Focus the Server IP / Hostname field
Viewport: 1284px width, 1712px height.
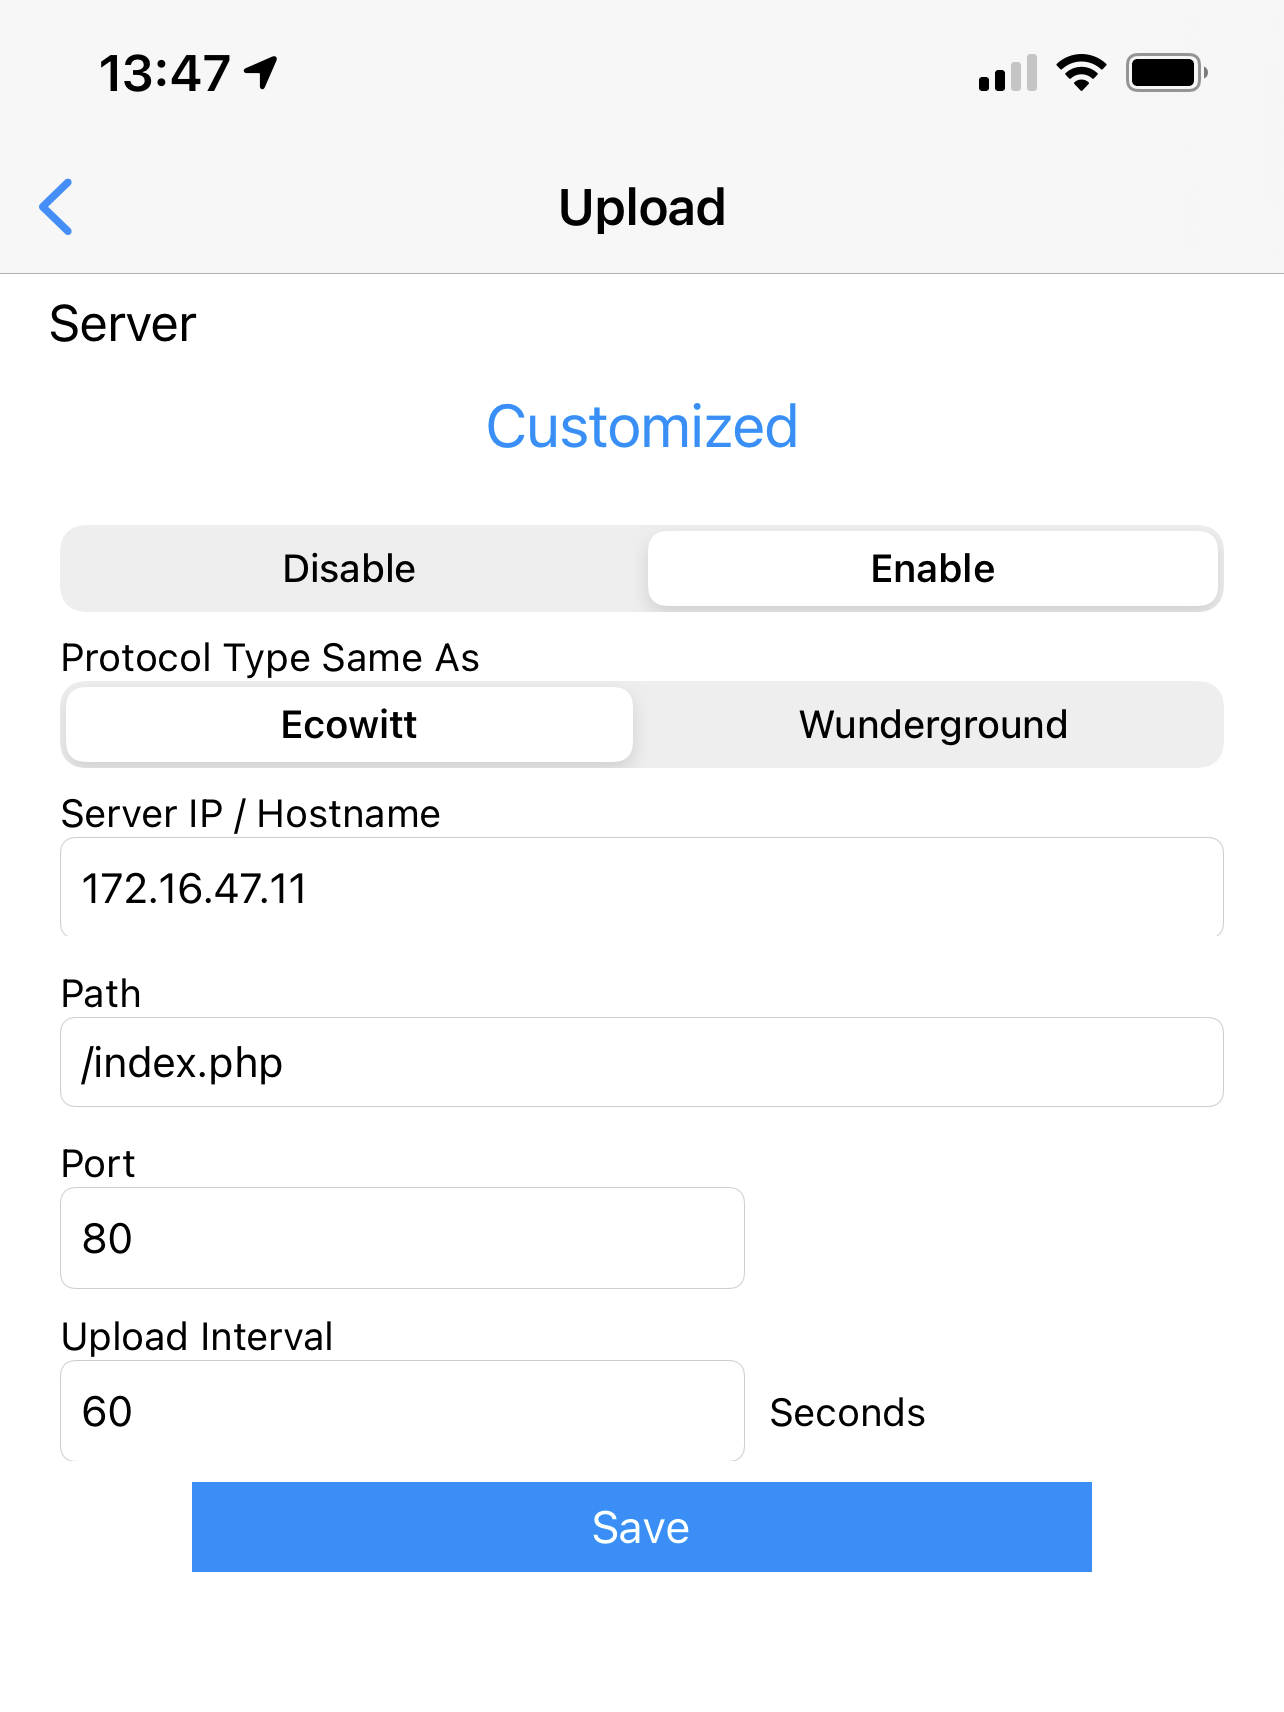pos(642,887)
